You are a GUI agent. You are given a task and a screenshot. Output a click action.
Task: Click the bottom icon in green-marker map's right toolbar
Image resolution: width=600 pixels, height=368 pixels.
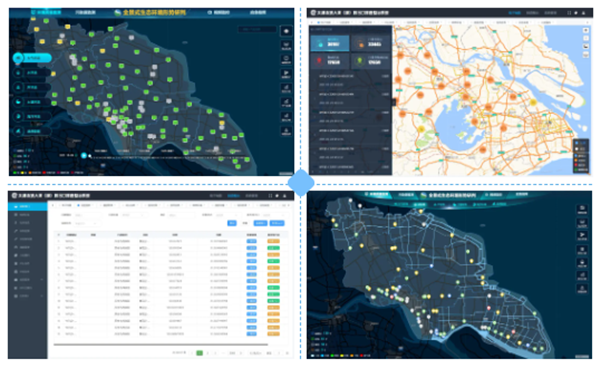tap(286, 131)
